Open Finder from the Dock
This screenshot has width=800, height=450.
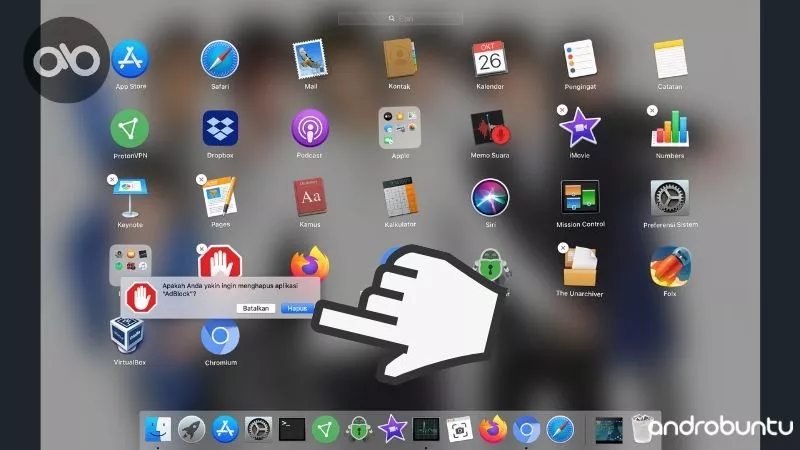tap(158, 429)
